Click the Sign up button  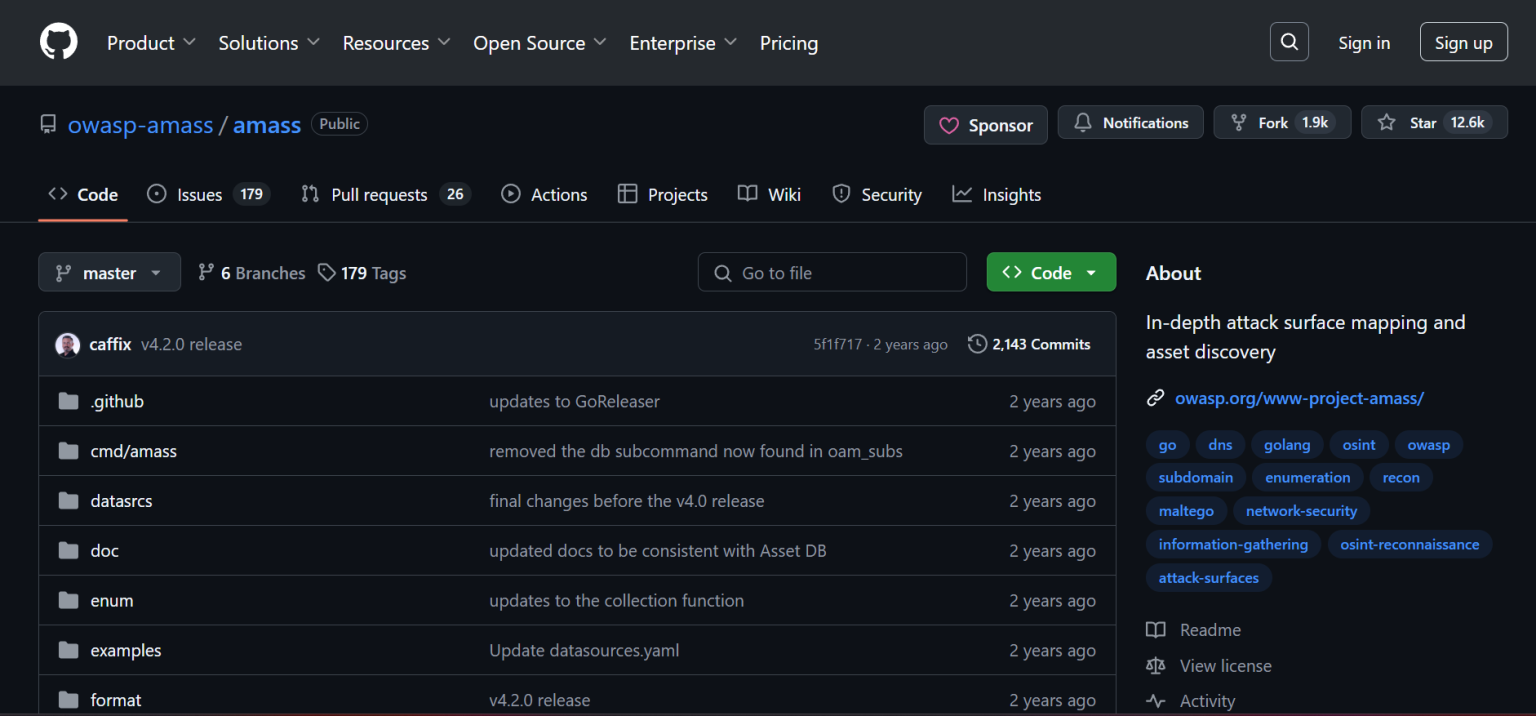tap(1463, 42)
